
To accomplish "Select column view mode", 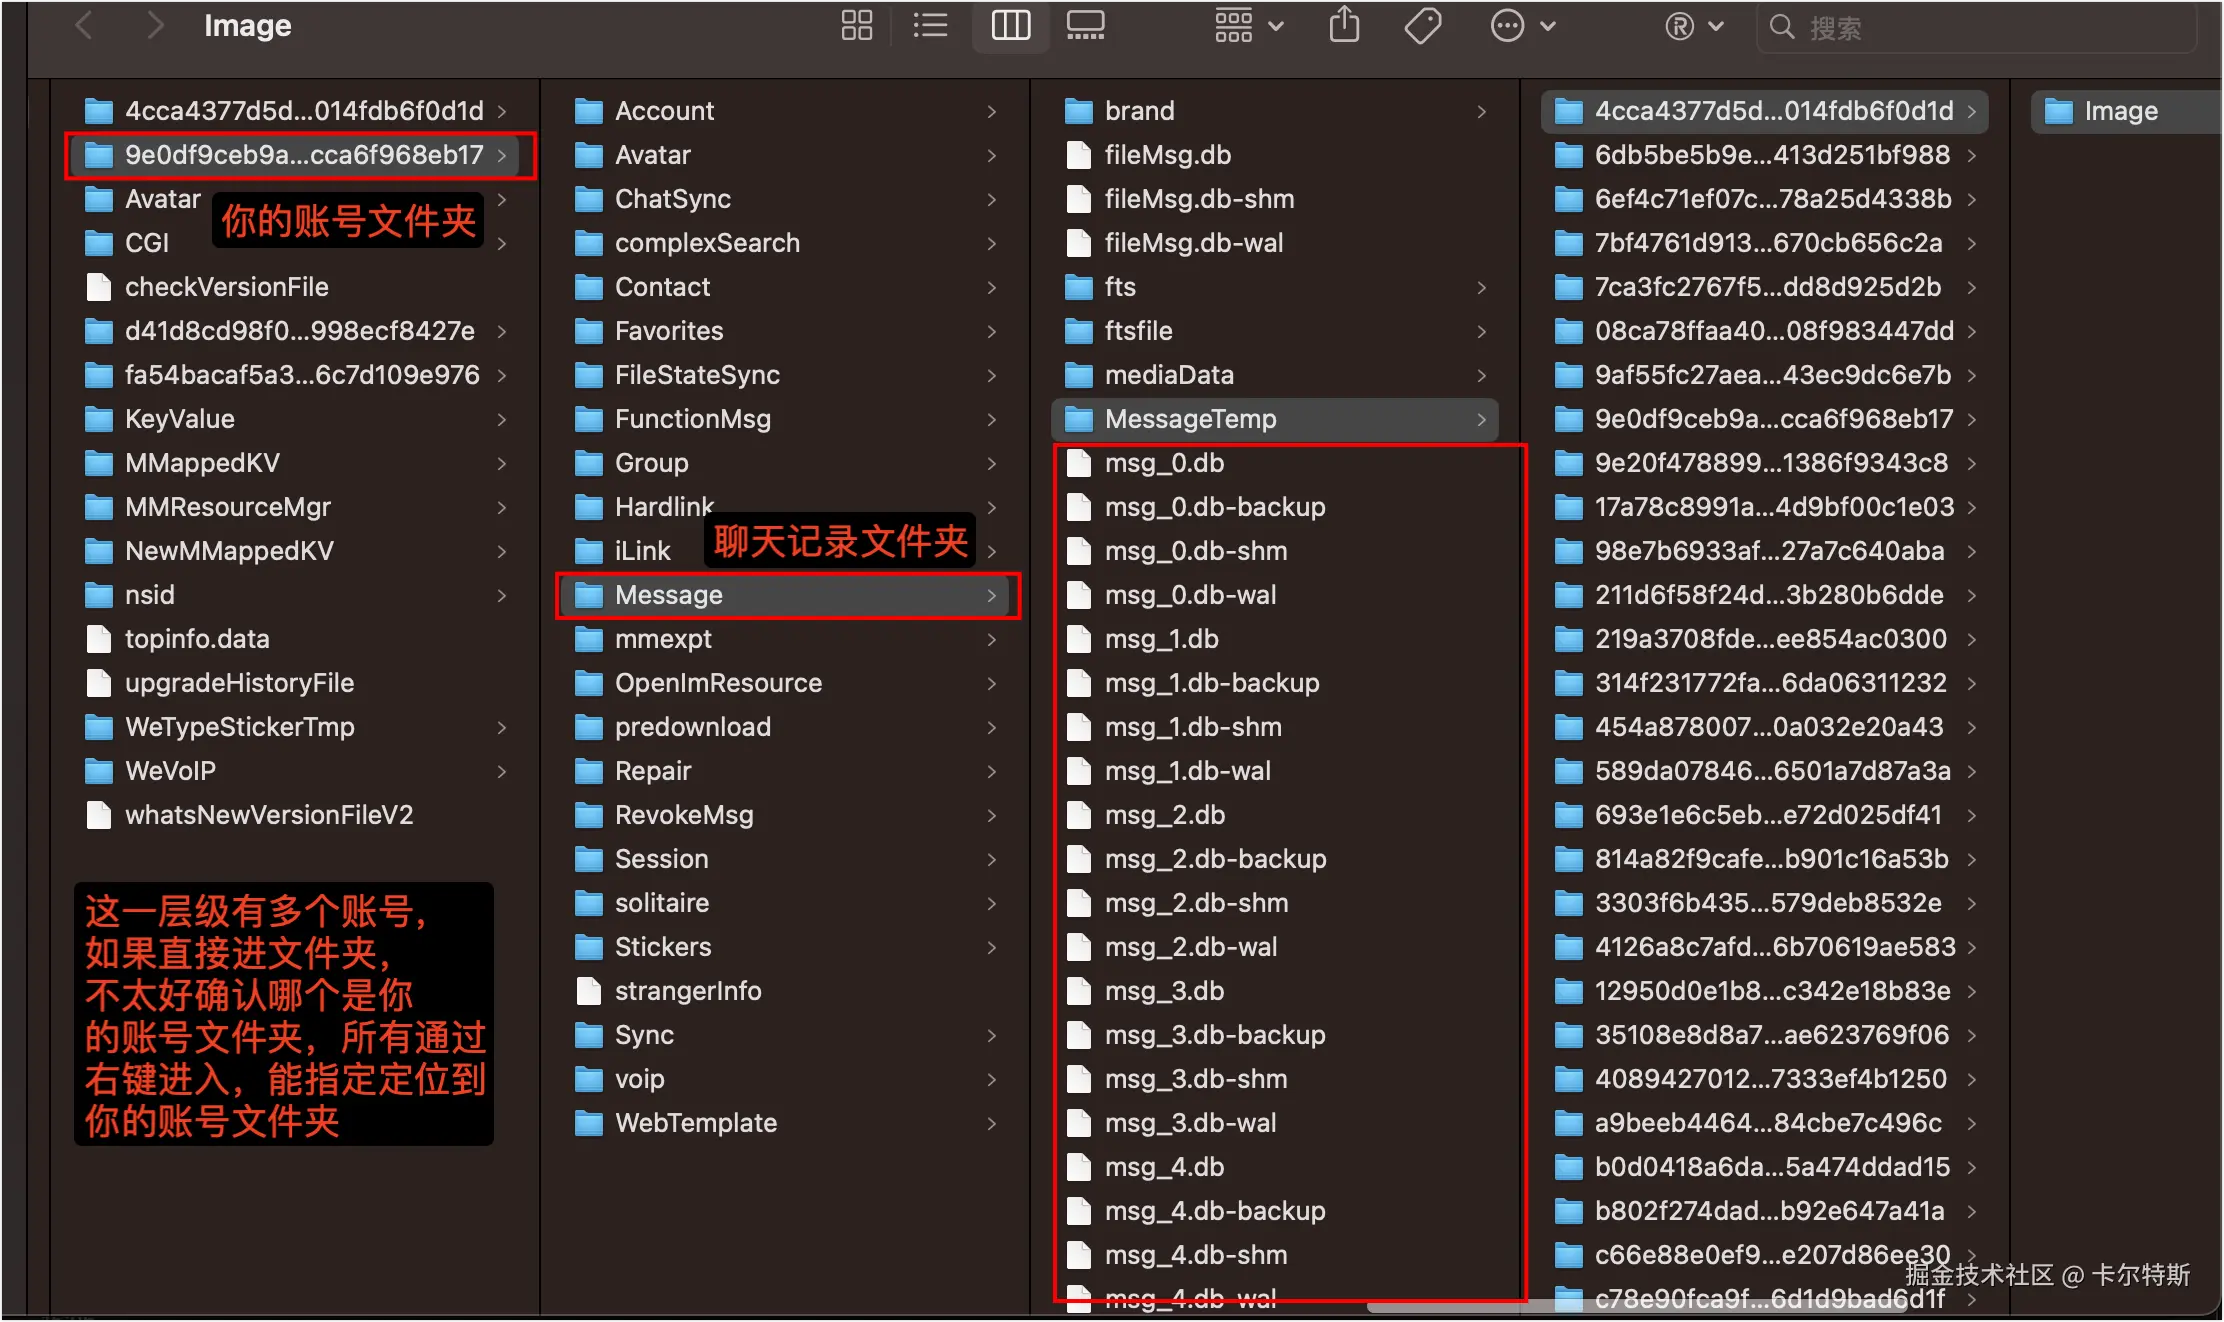I will tap(1010, 25).
